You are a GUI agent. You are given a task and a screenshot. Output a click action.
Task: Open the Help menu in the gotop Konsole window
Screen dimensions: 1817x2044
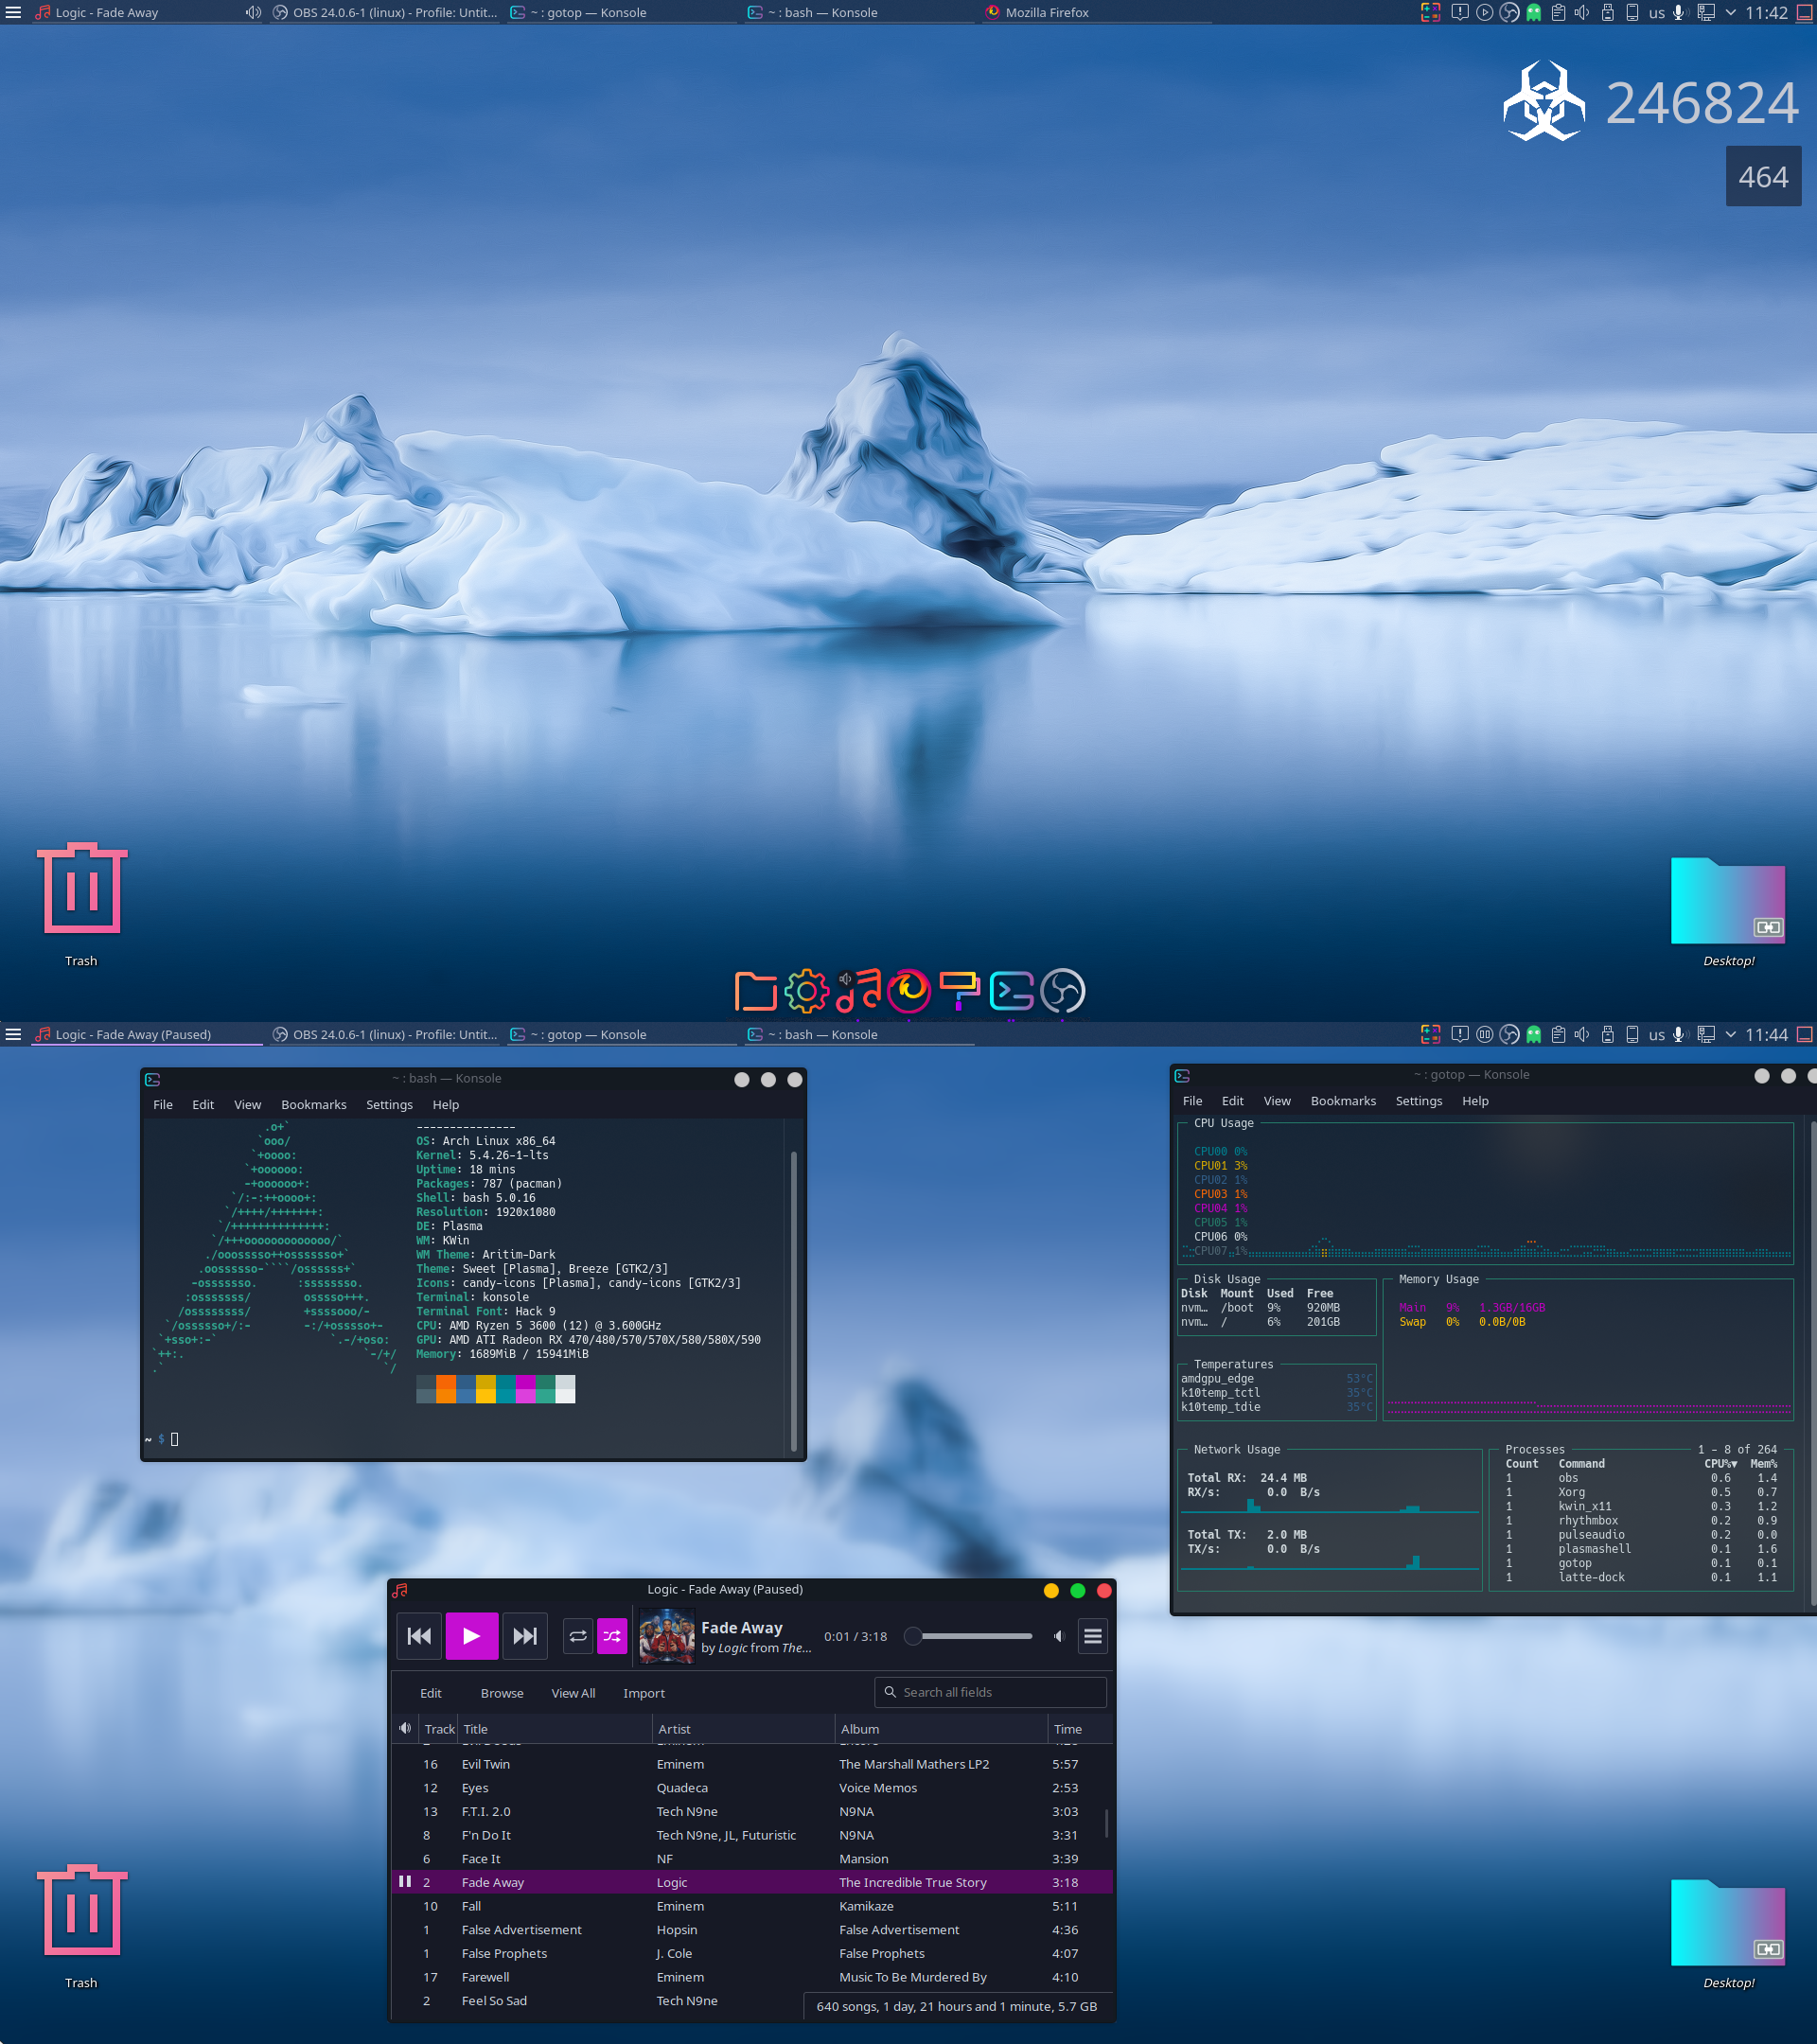(1475, 1101)
